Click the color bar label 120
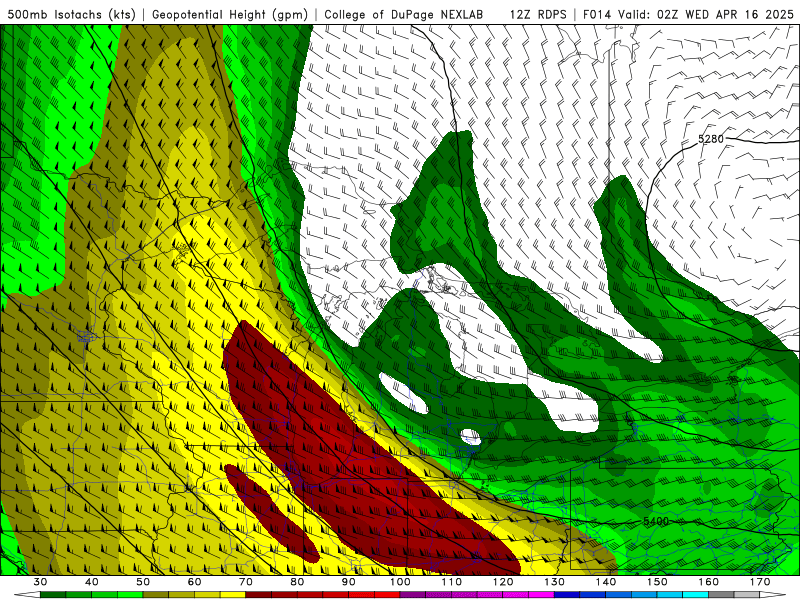The height and width of the screenshot is (600, 800). tap(503, 582)
